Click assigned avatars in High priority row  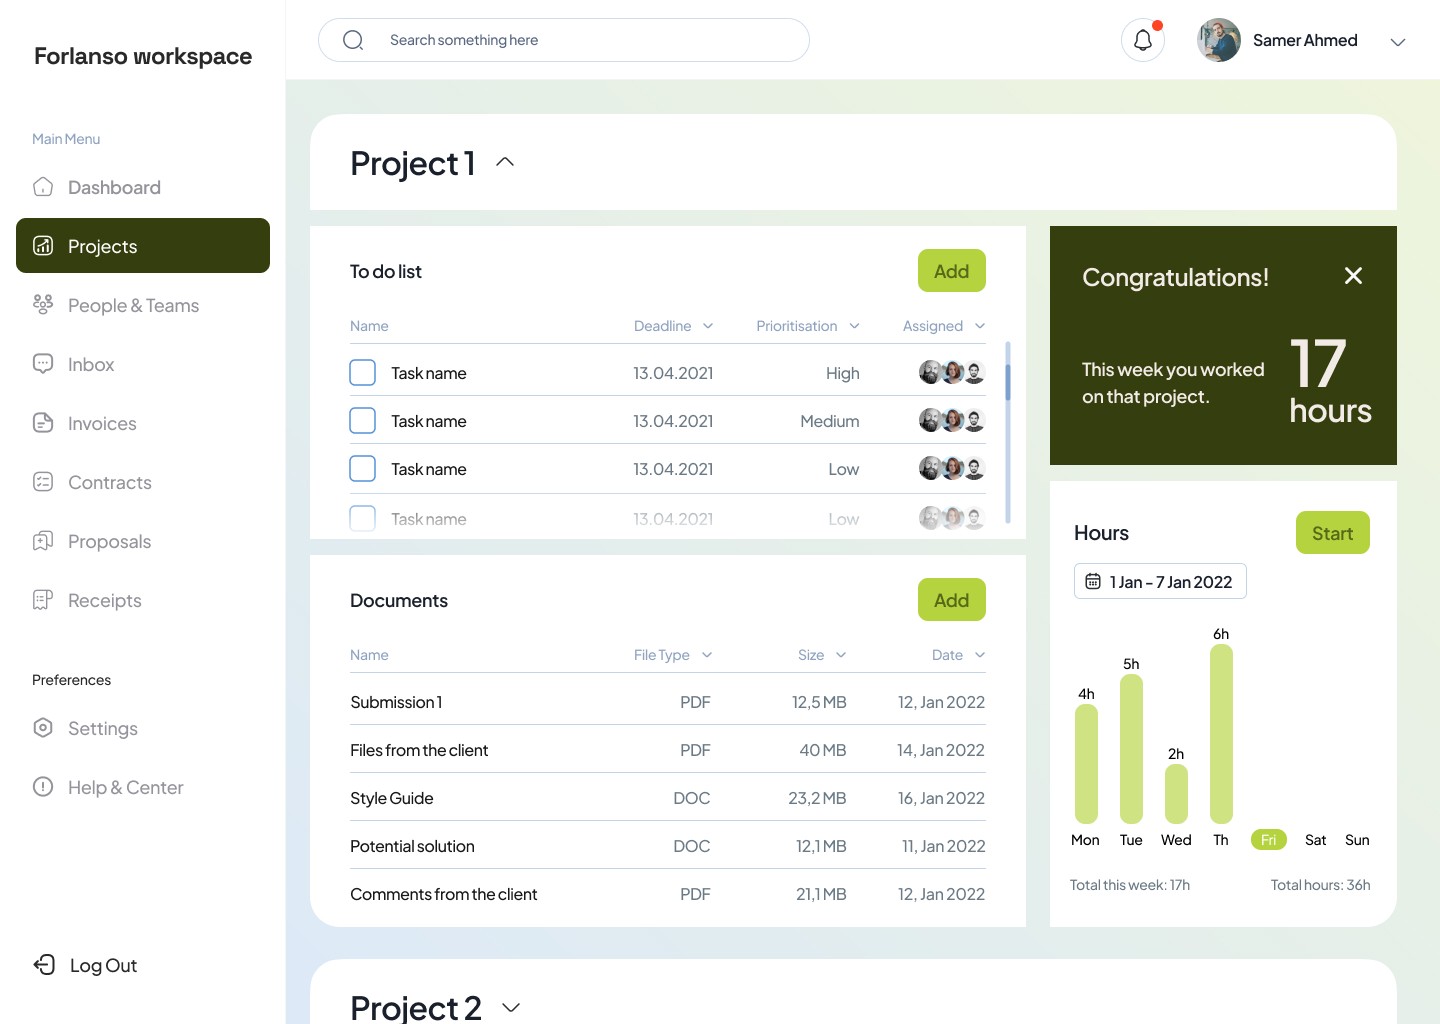pyautogui.click(x=952, y=373)
